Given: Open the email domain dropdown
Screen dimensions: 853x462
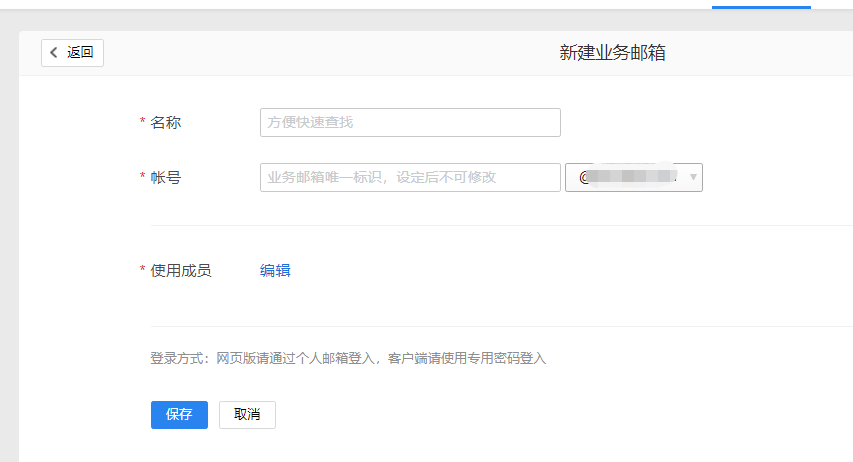Looking at the screenshot, I should coord(634,177).
